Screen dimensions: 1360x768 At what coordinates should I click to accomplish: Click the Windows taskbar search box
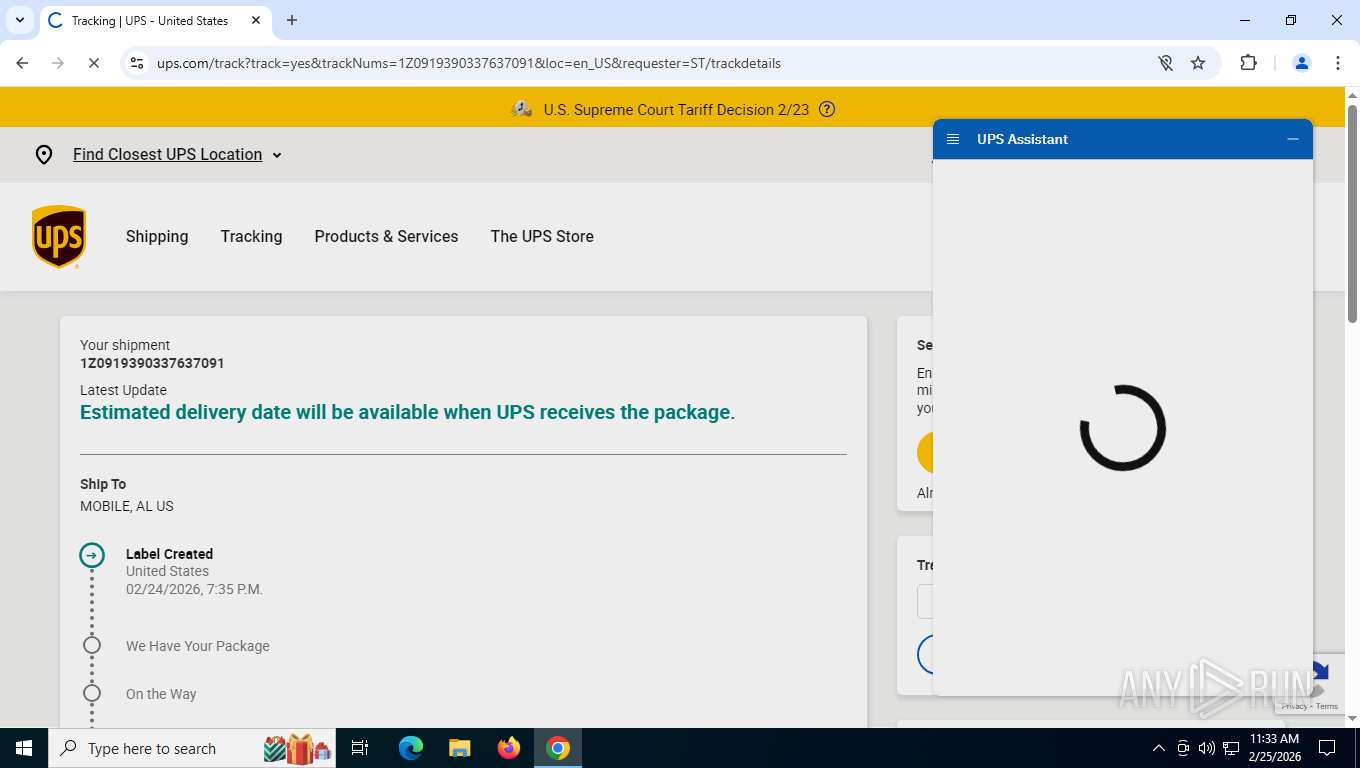point(194,748)
